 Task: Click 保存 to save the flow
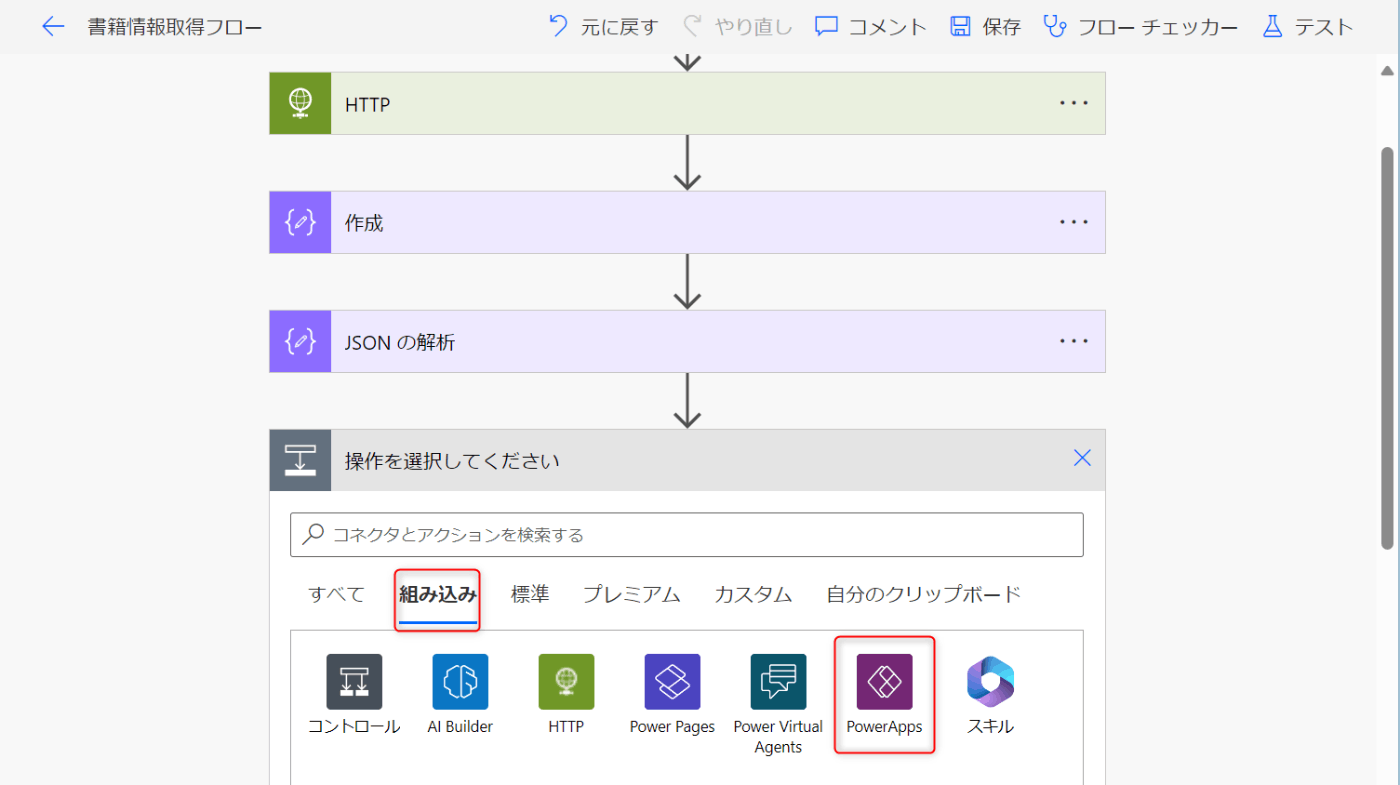click(985, 27)
